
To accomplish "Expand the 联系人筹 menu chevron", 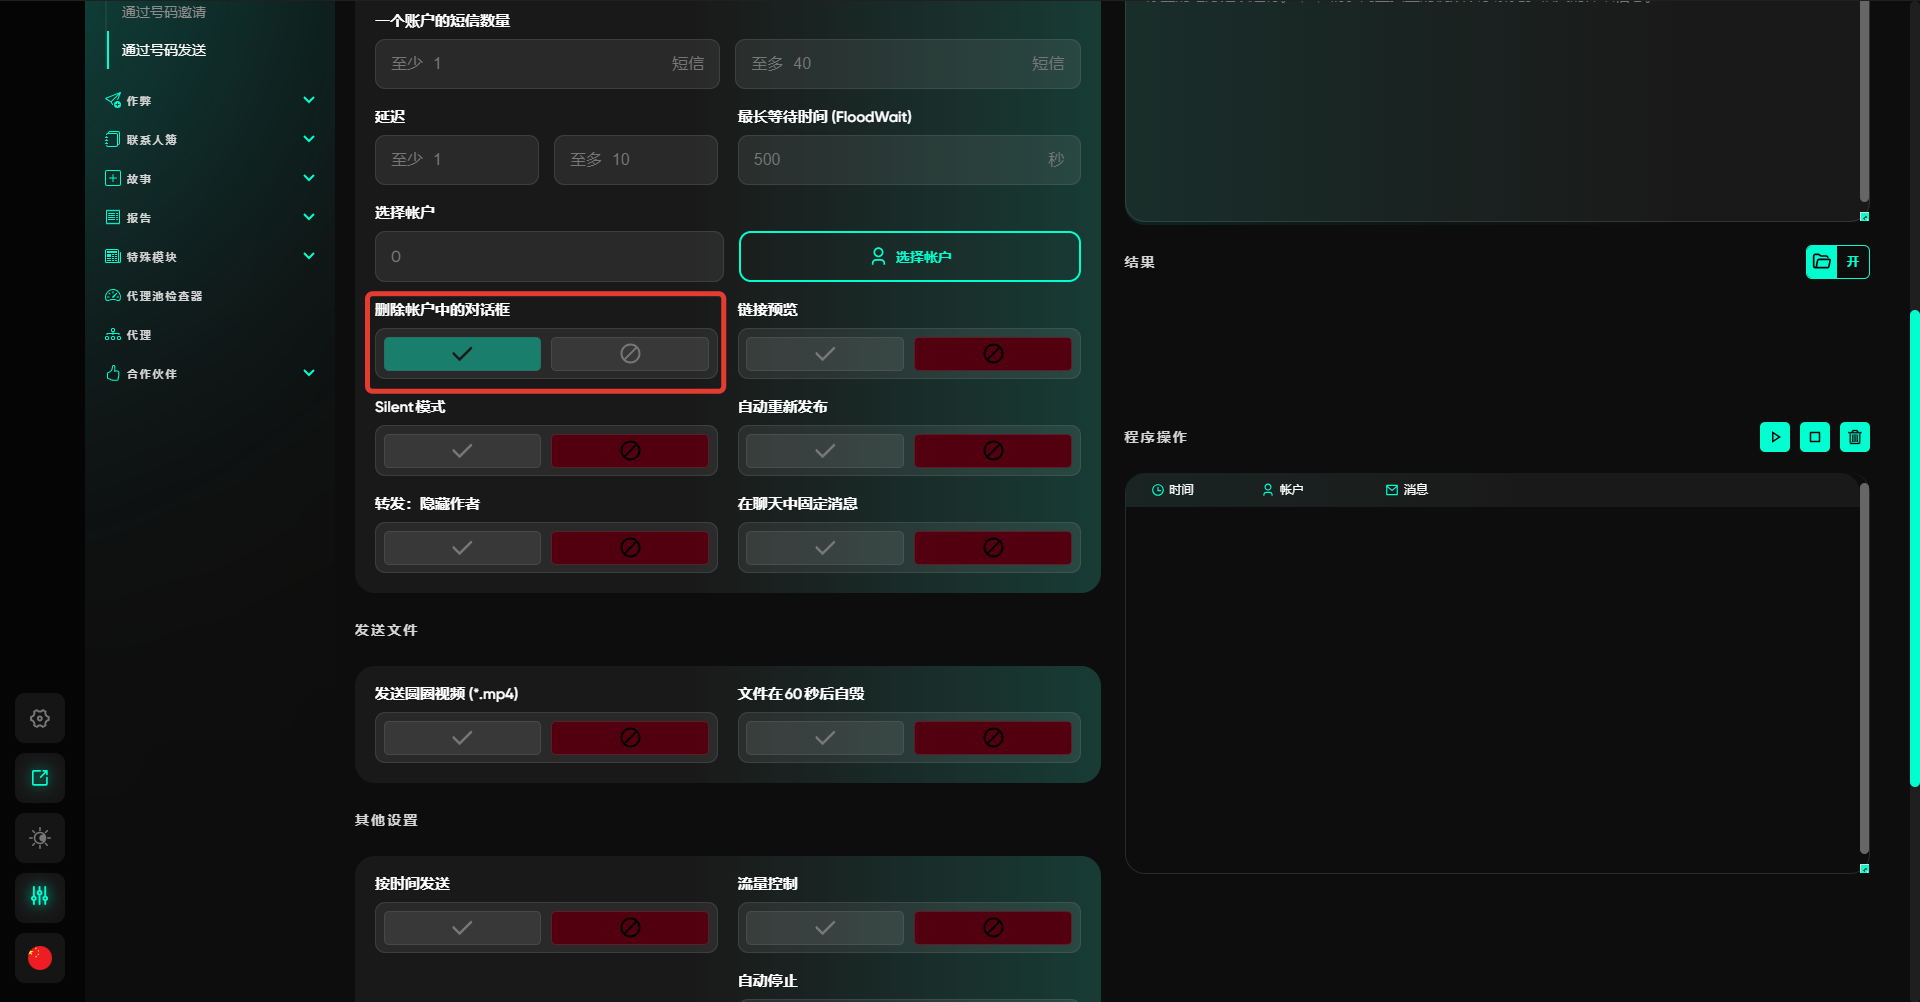I will coord(309,140).
